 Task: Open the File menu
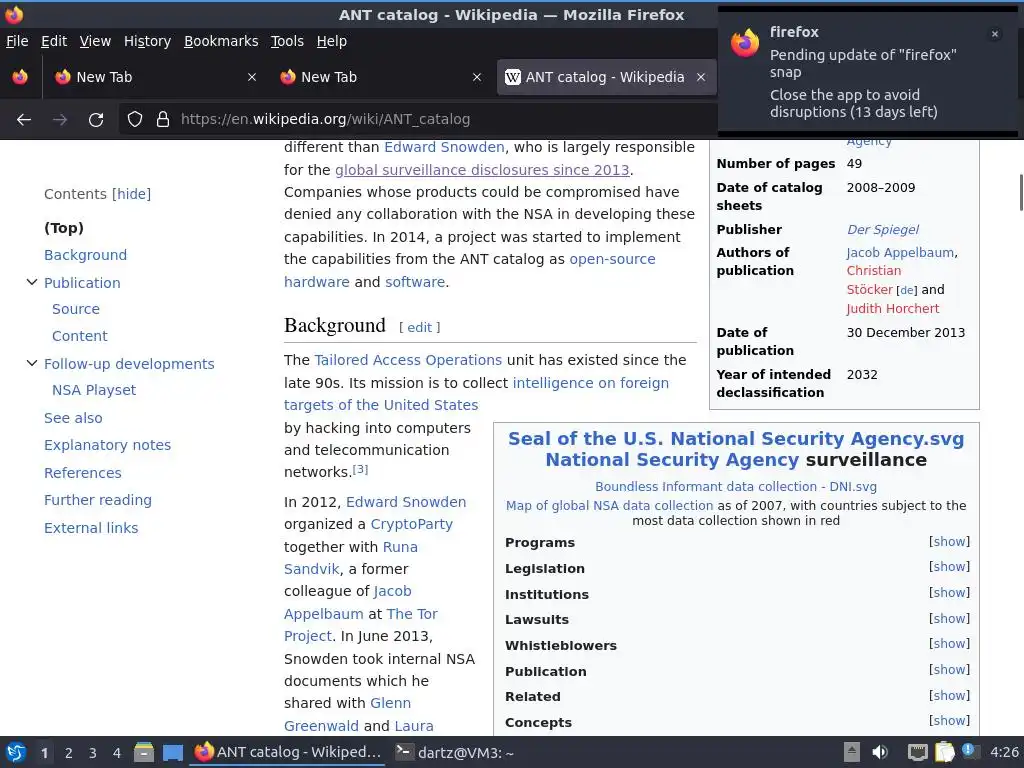17,41
